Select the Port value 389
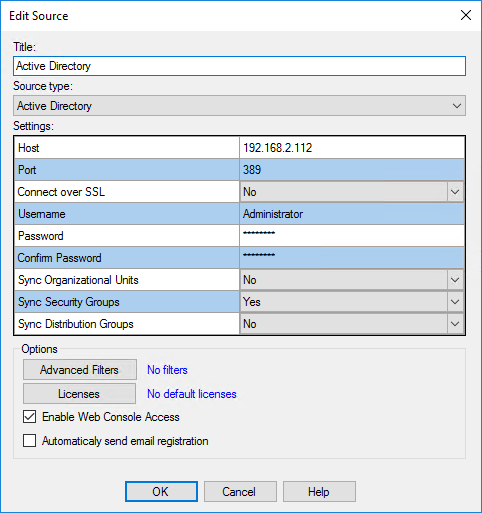This screenshot has height=513, width=482. (x=352, y=170)
